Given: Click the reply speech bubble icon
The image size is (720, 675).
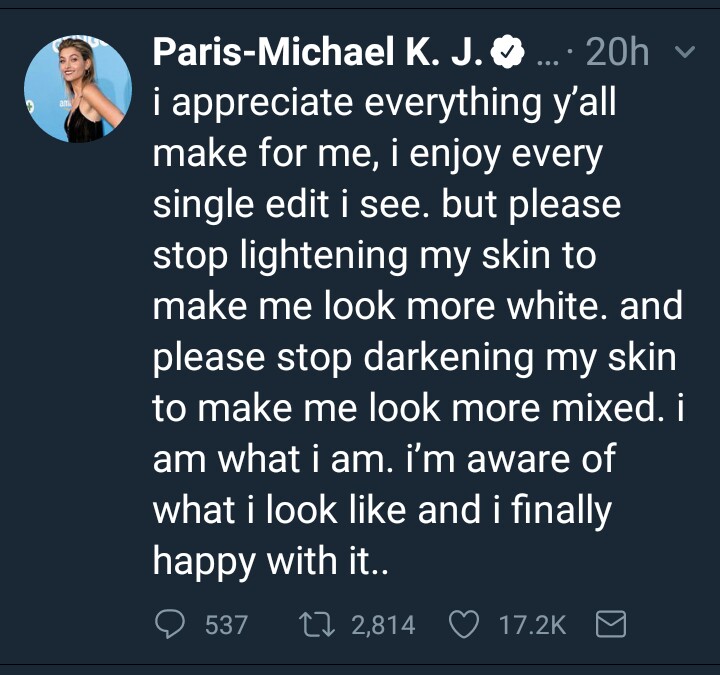Looking at the screenshot, I should 172,625.
